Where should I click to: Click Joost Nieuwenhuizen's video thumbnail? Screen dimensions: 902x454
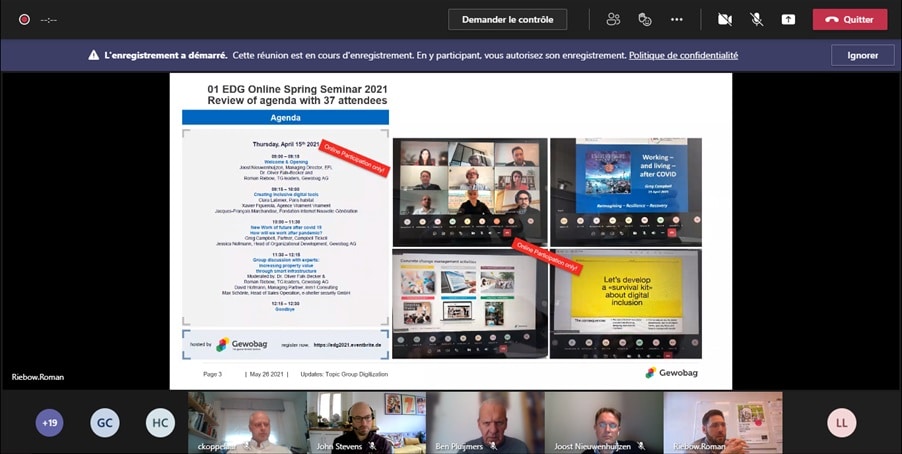coord(601,422)
